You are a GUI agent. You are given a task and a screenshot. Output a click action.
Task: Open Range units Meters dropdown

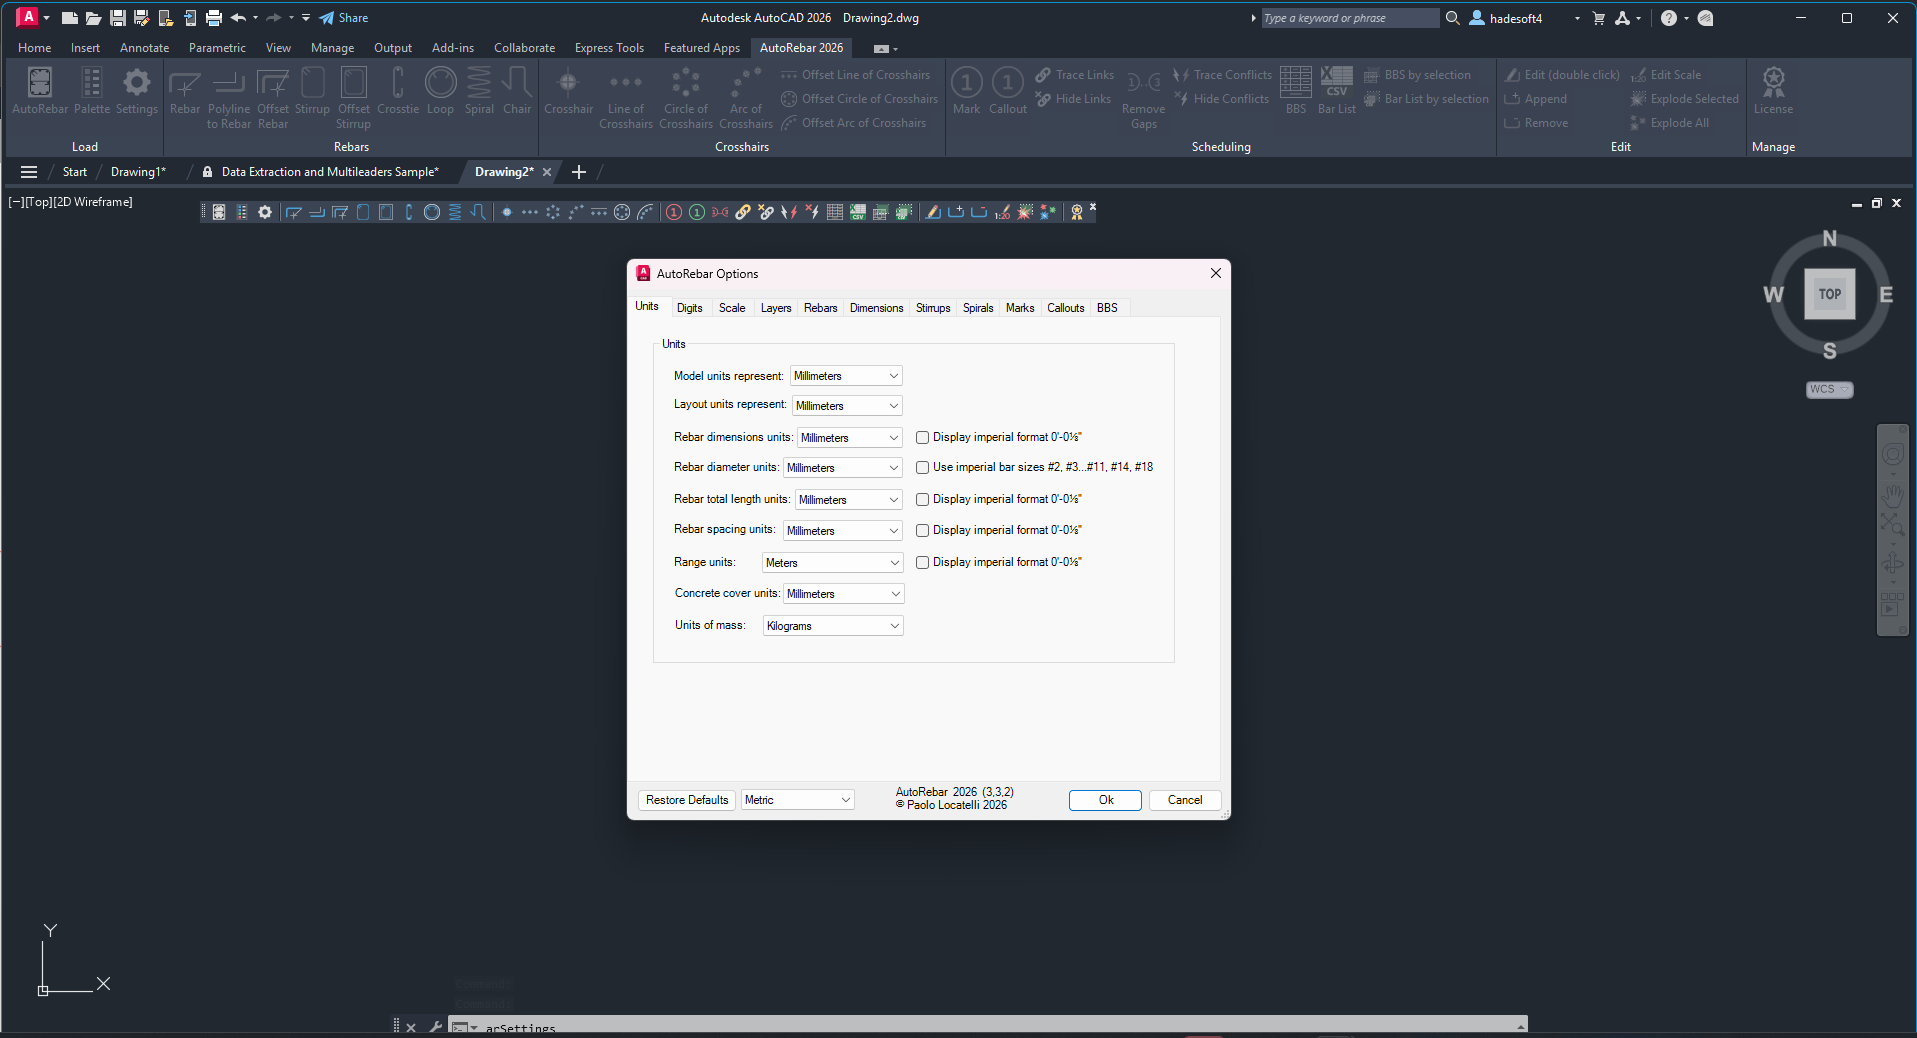pos(832,563)
